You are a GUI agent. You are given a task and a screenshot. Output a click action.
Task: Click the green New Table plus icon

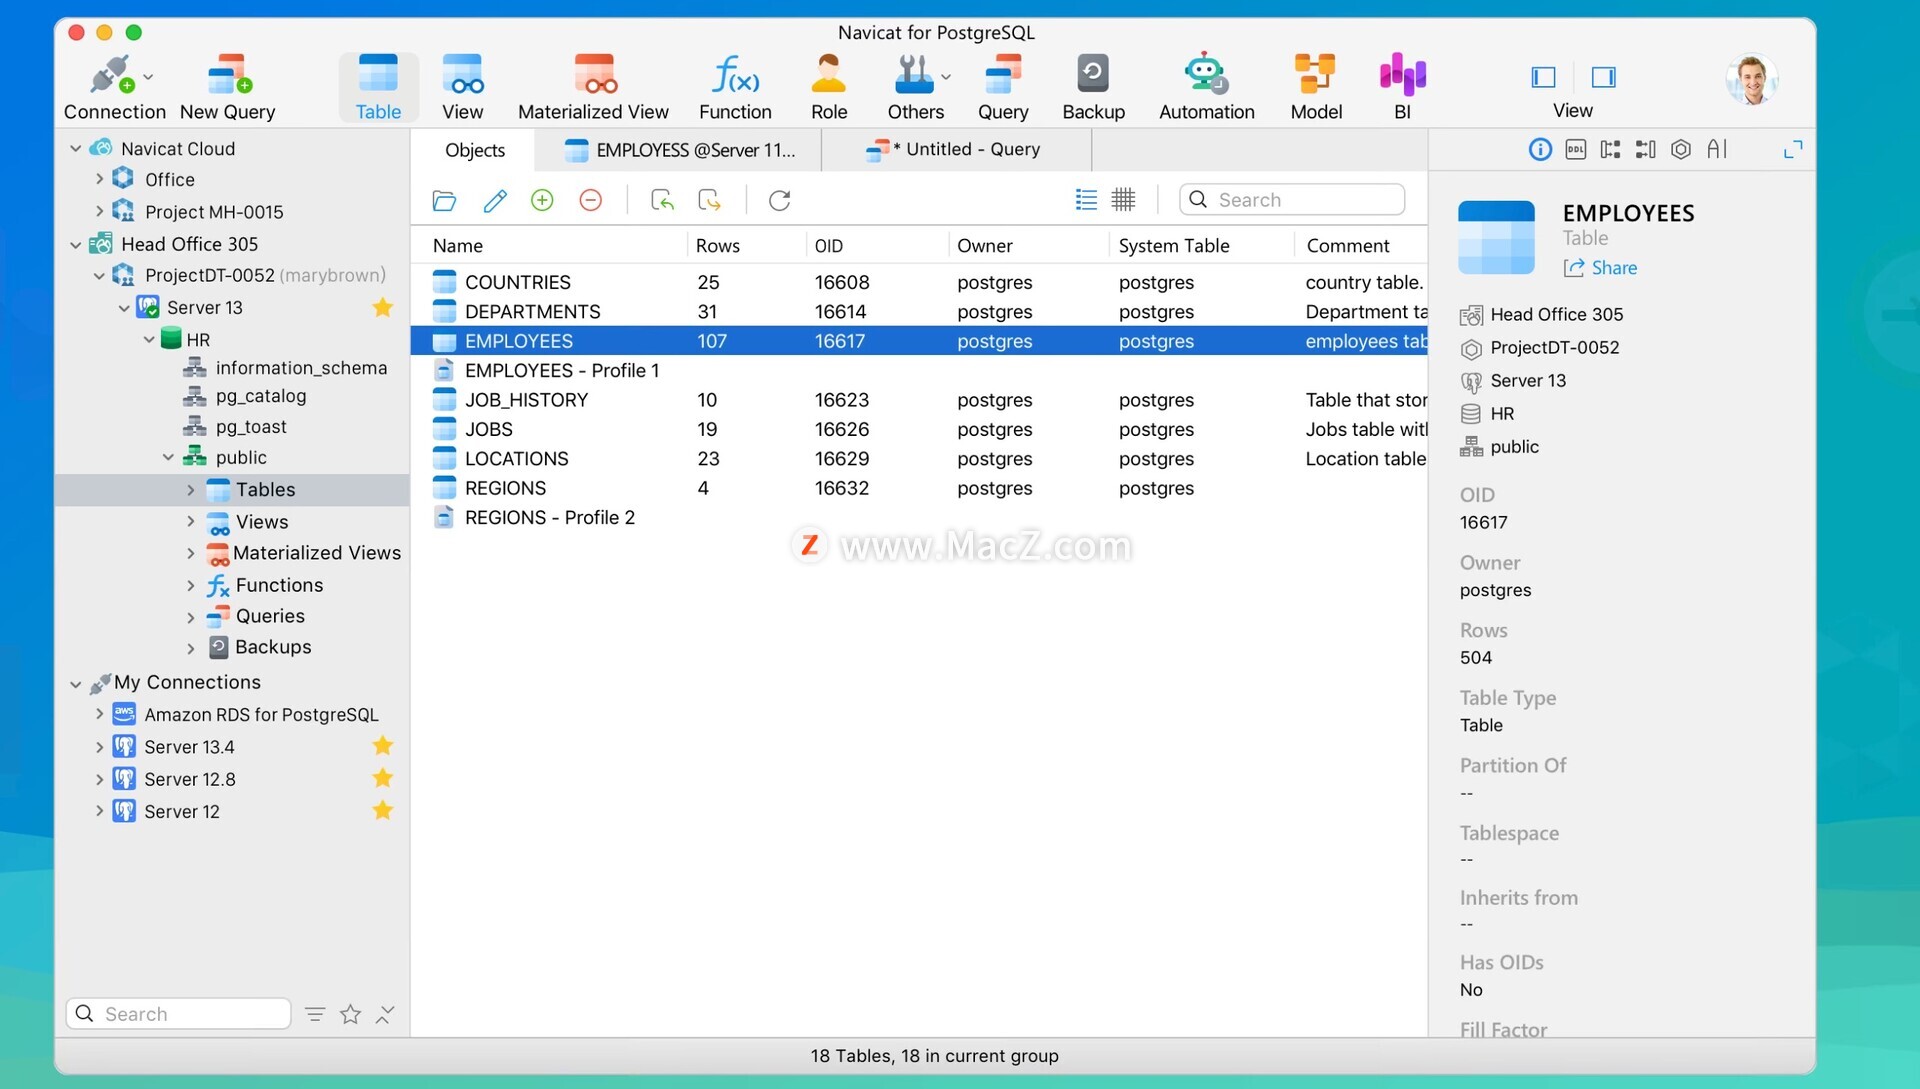[x=542, y=200]
